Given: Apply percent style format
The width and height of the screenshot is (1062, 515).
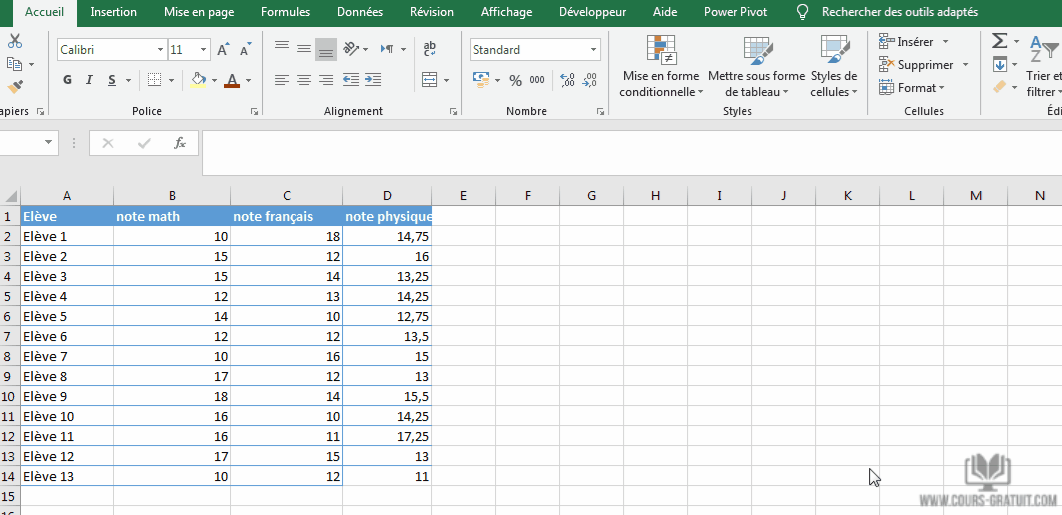Looking at the screenshot, I should tap(515, 81).
